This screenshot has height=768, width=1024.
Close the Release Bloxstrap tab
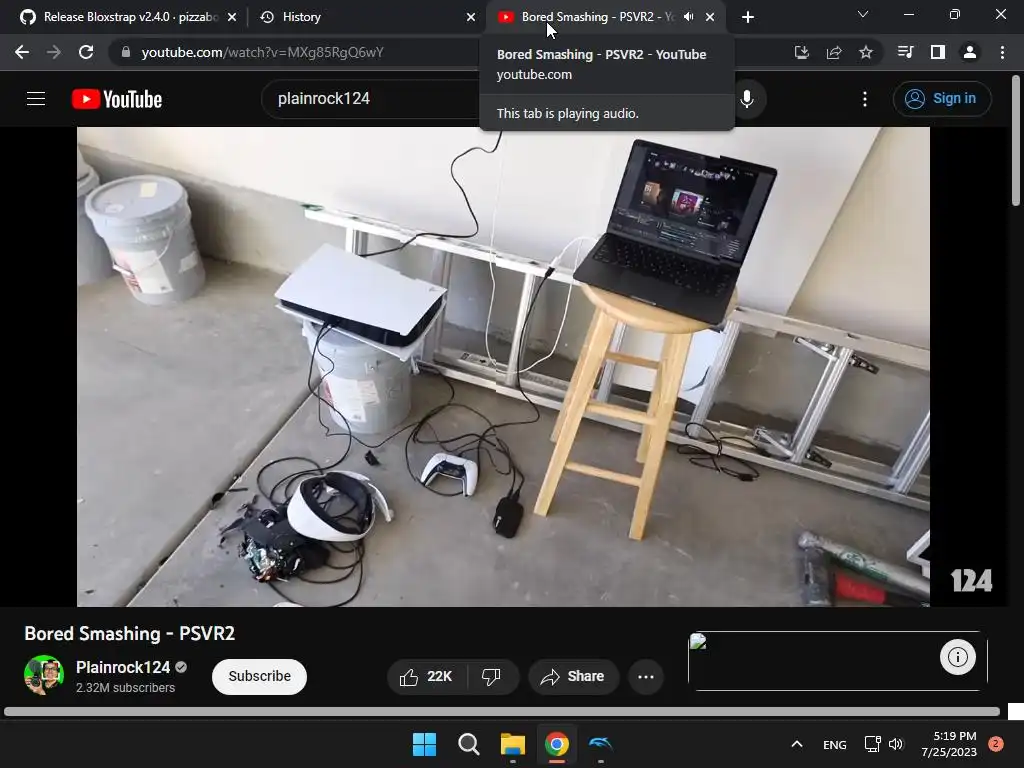click(x=232, y=17)
